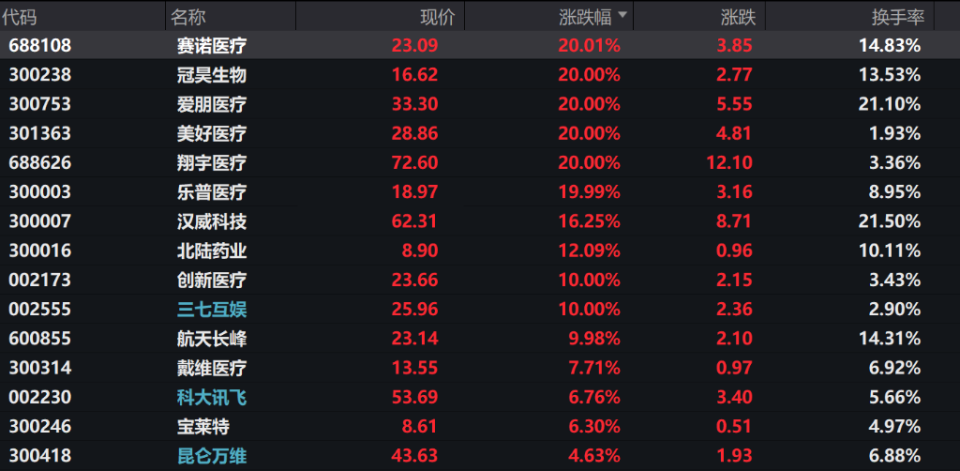
Task: Open stock 赛诺医疗 row
Action: tap(211, 45)
